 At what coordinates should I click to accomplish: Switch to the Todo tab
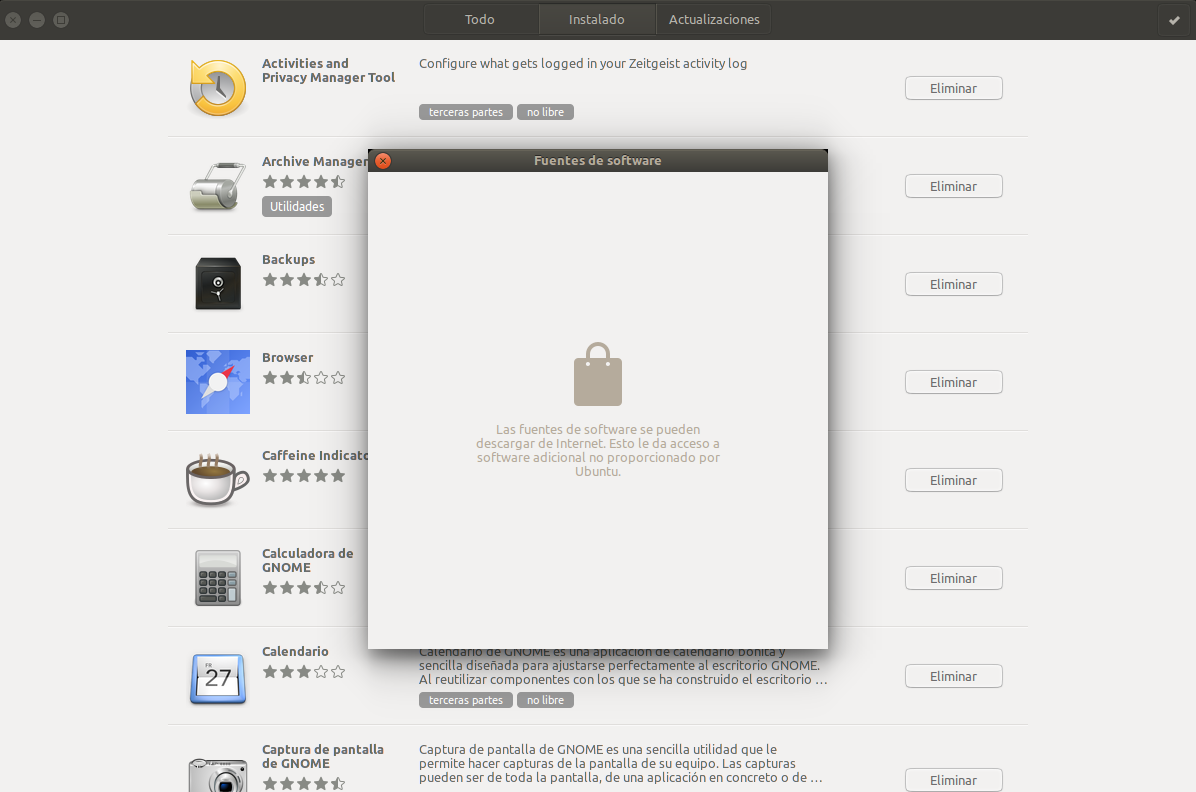480,19
